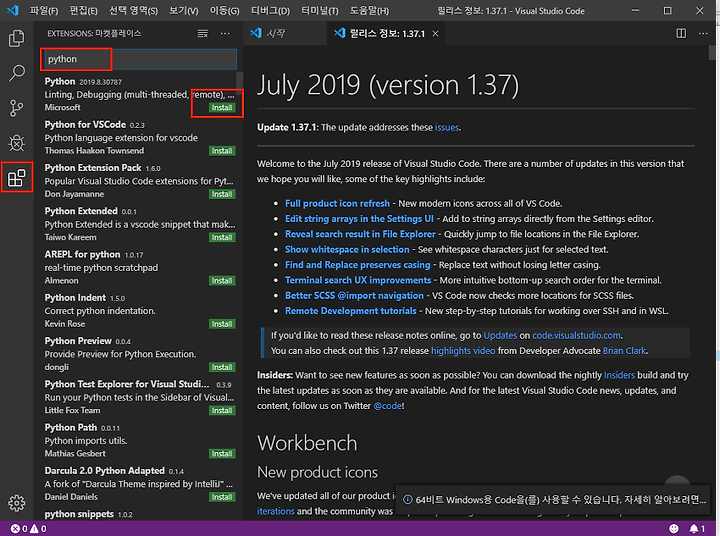Install Python Indent extension

(222, 324)
